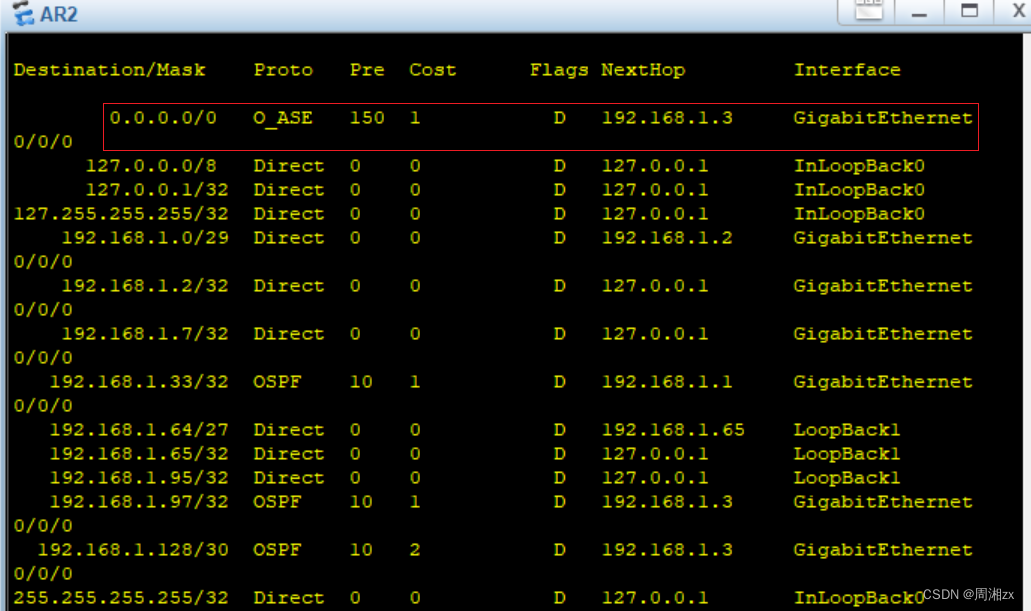Click the InLoopBack0 interface text
The height and width of the screenshot is (611, 1031).
click(x=859, y=165)
